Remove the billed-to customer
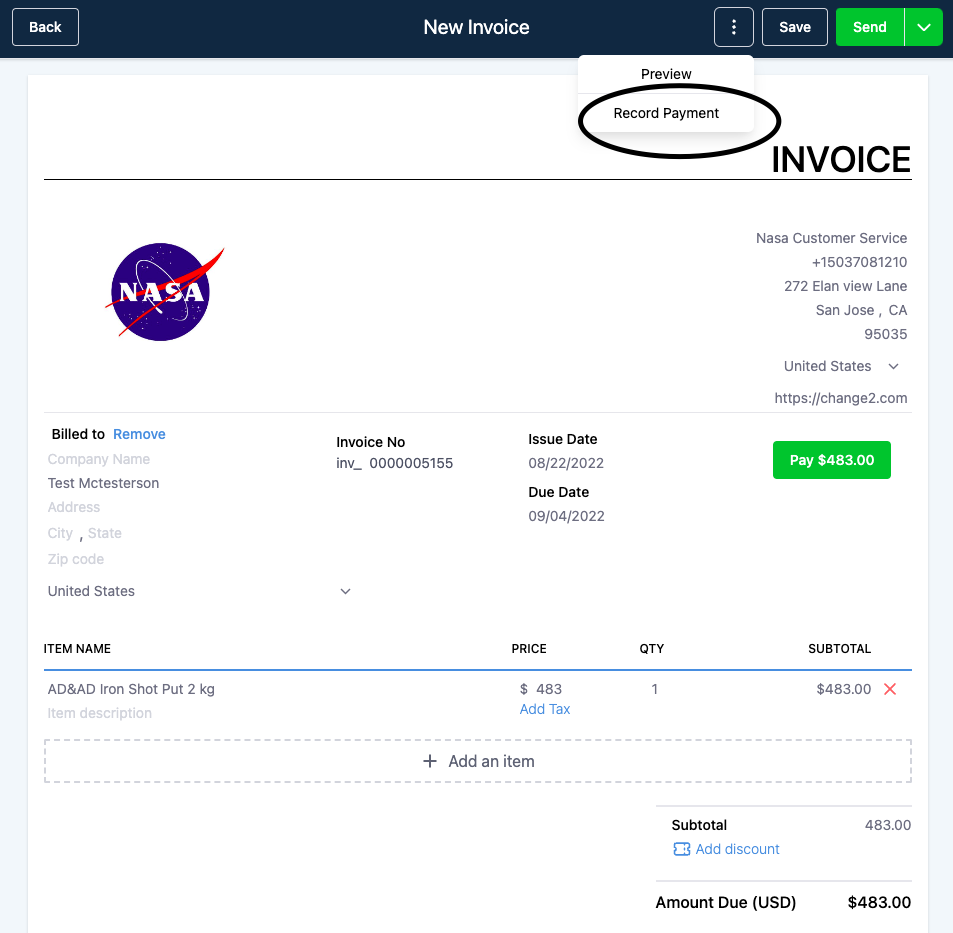The width and height of the screenshot is (953, 933). click(139, 434)
